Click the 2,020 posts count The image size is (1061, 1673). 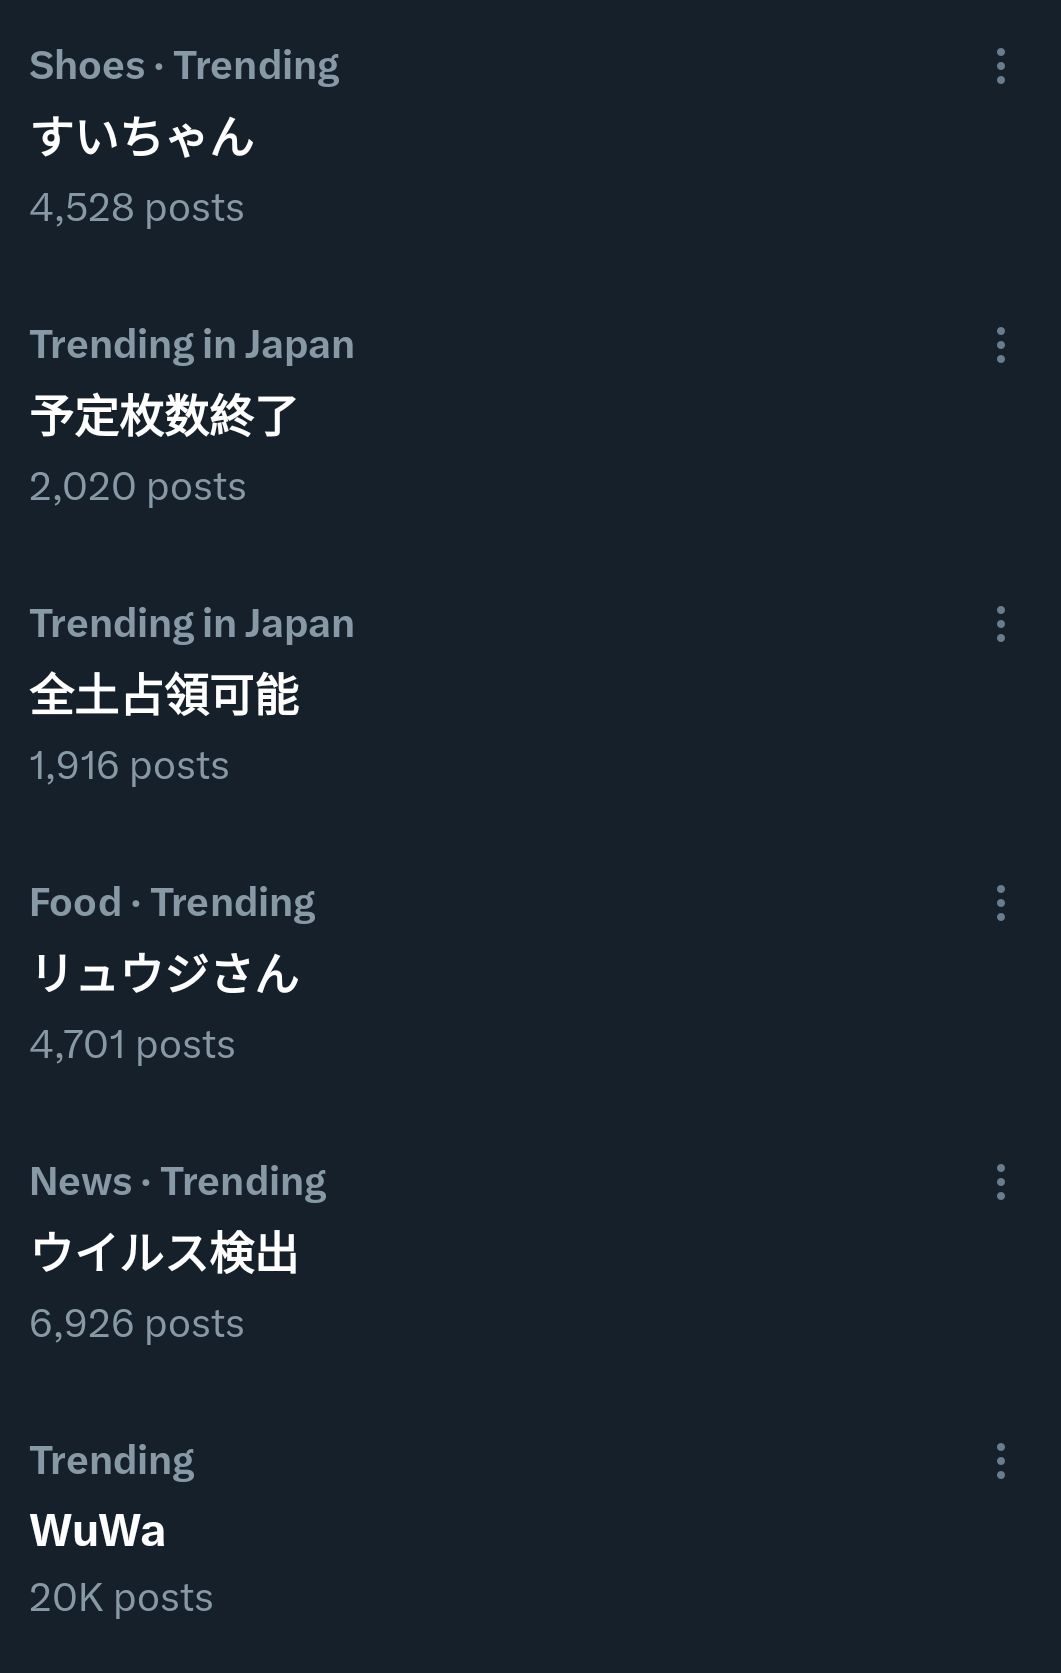138,487
